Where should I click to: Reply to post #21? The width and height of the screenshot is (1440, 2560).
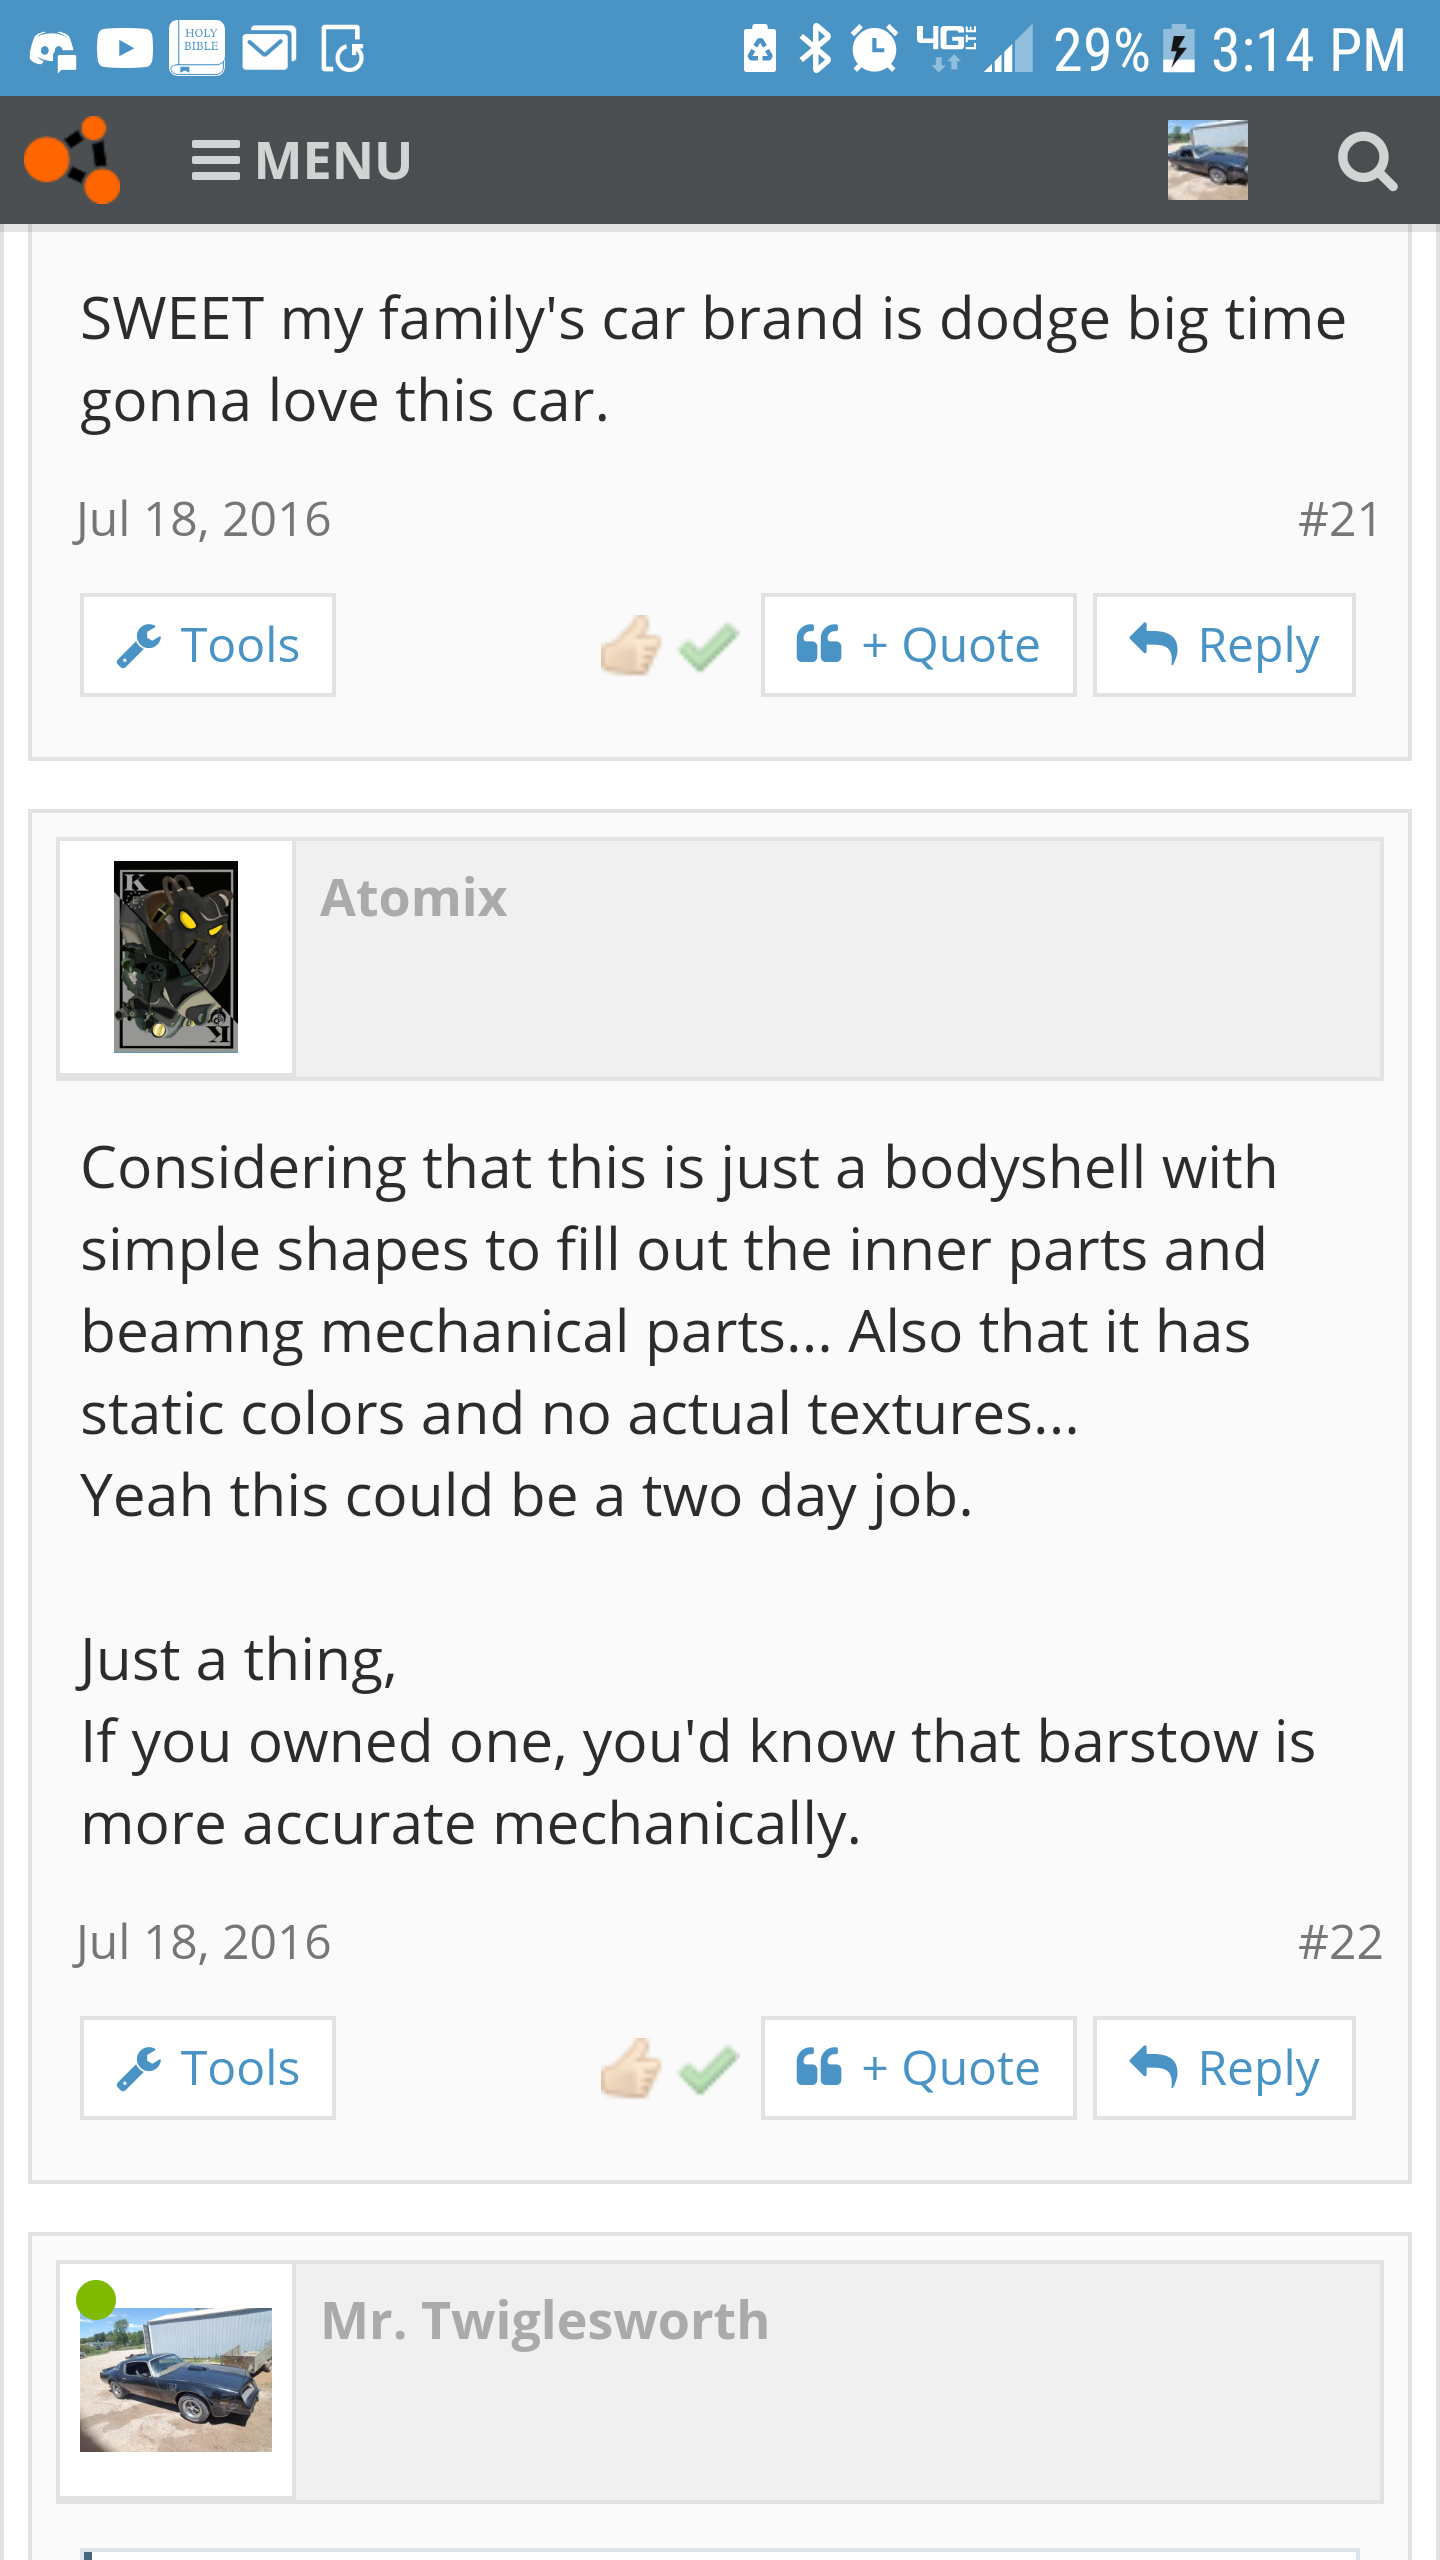point(1224,645)
